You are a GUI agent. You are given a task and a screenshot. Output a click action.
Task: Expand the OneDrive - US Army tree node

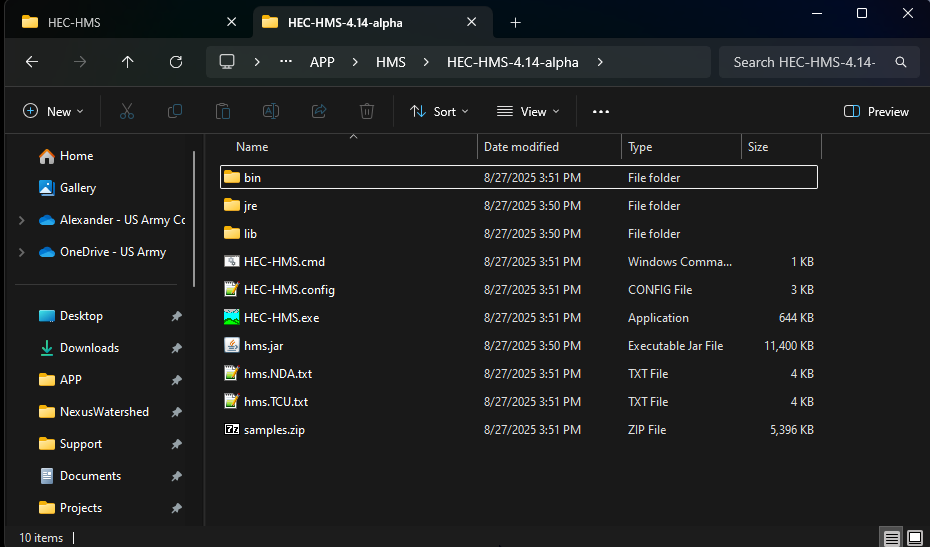point(22,252)
